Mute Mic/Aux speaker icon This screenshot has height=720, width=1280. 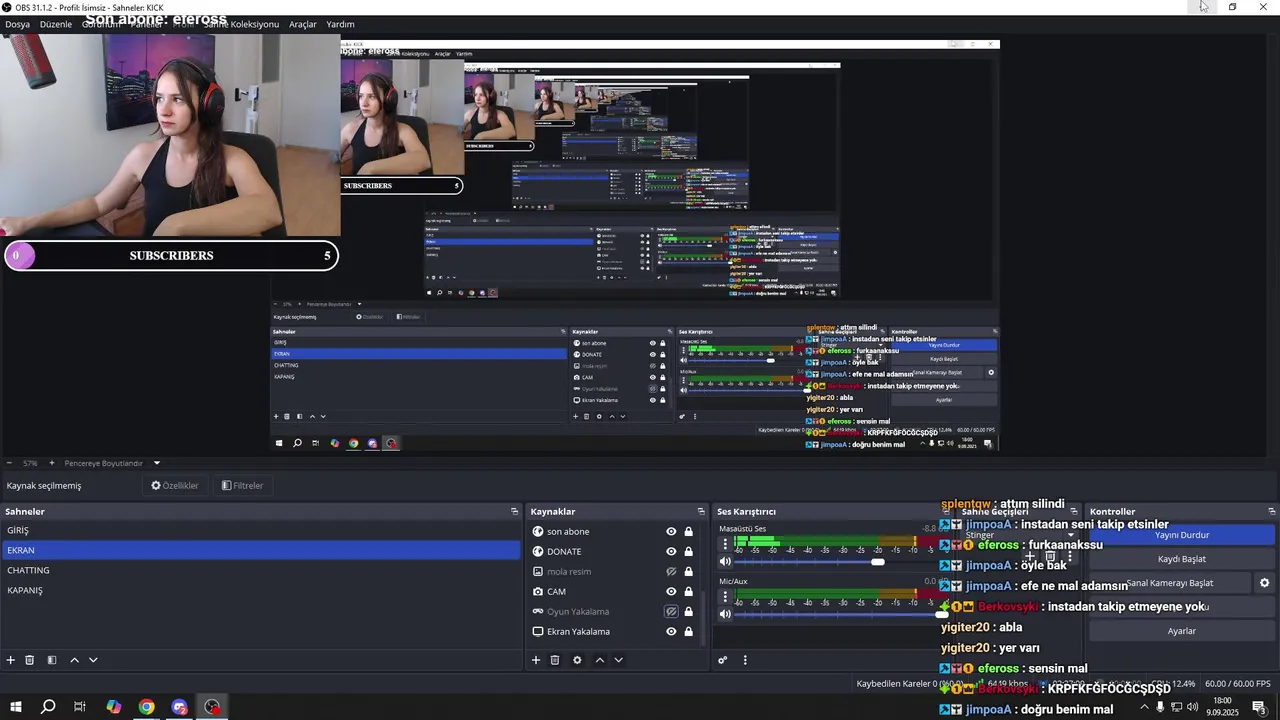[x=726, y=614]
